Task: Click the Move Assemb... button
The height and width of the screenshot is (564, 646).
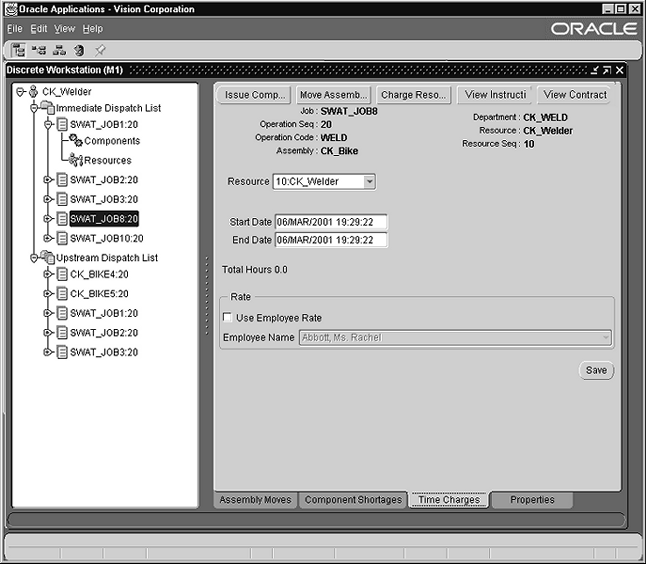Action: click(x=333, y=95)
